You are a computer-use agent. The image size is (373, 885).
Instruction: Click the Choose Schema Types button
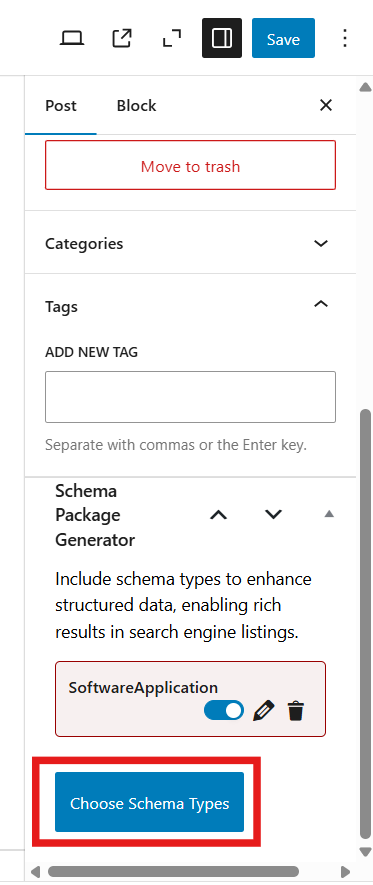coord(150,803)
